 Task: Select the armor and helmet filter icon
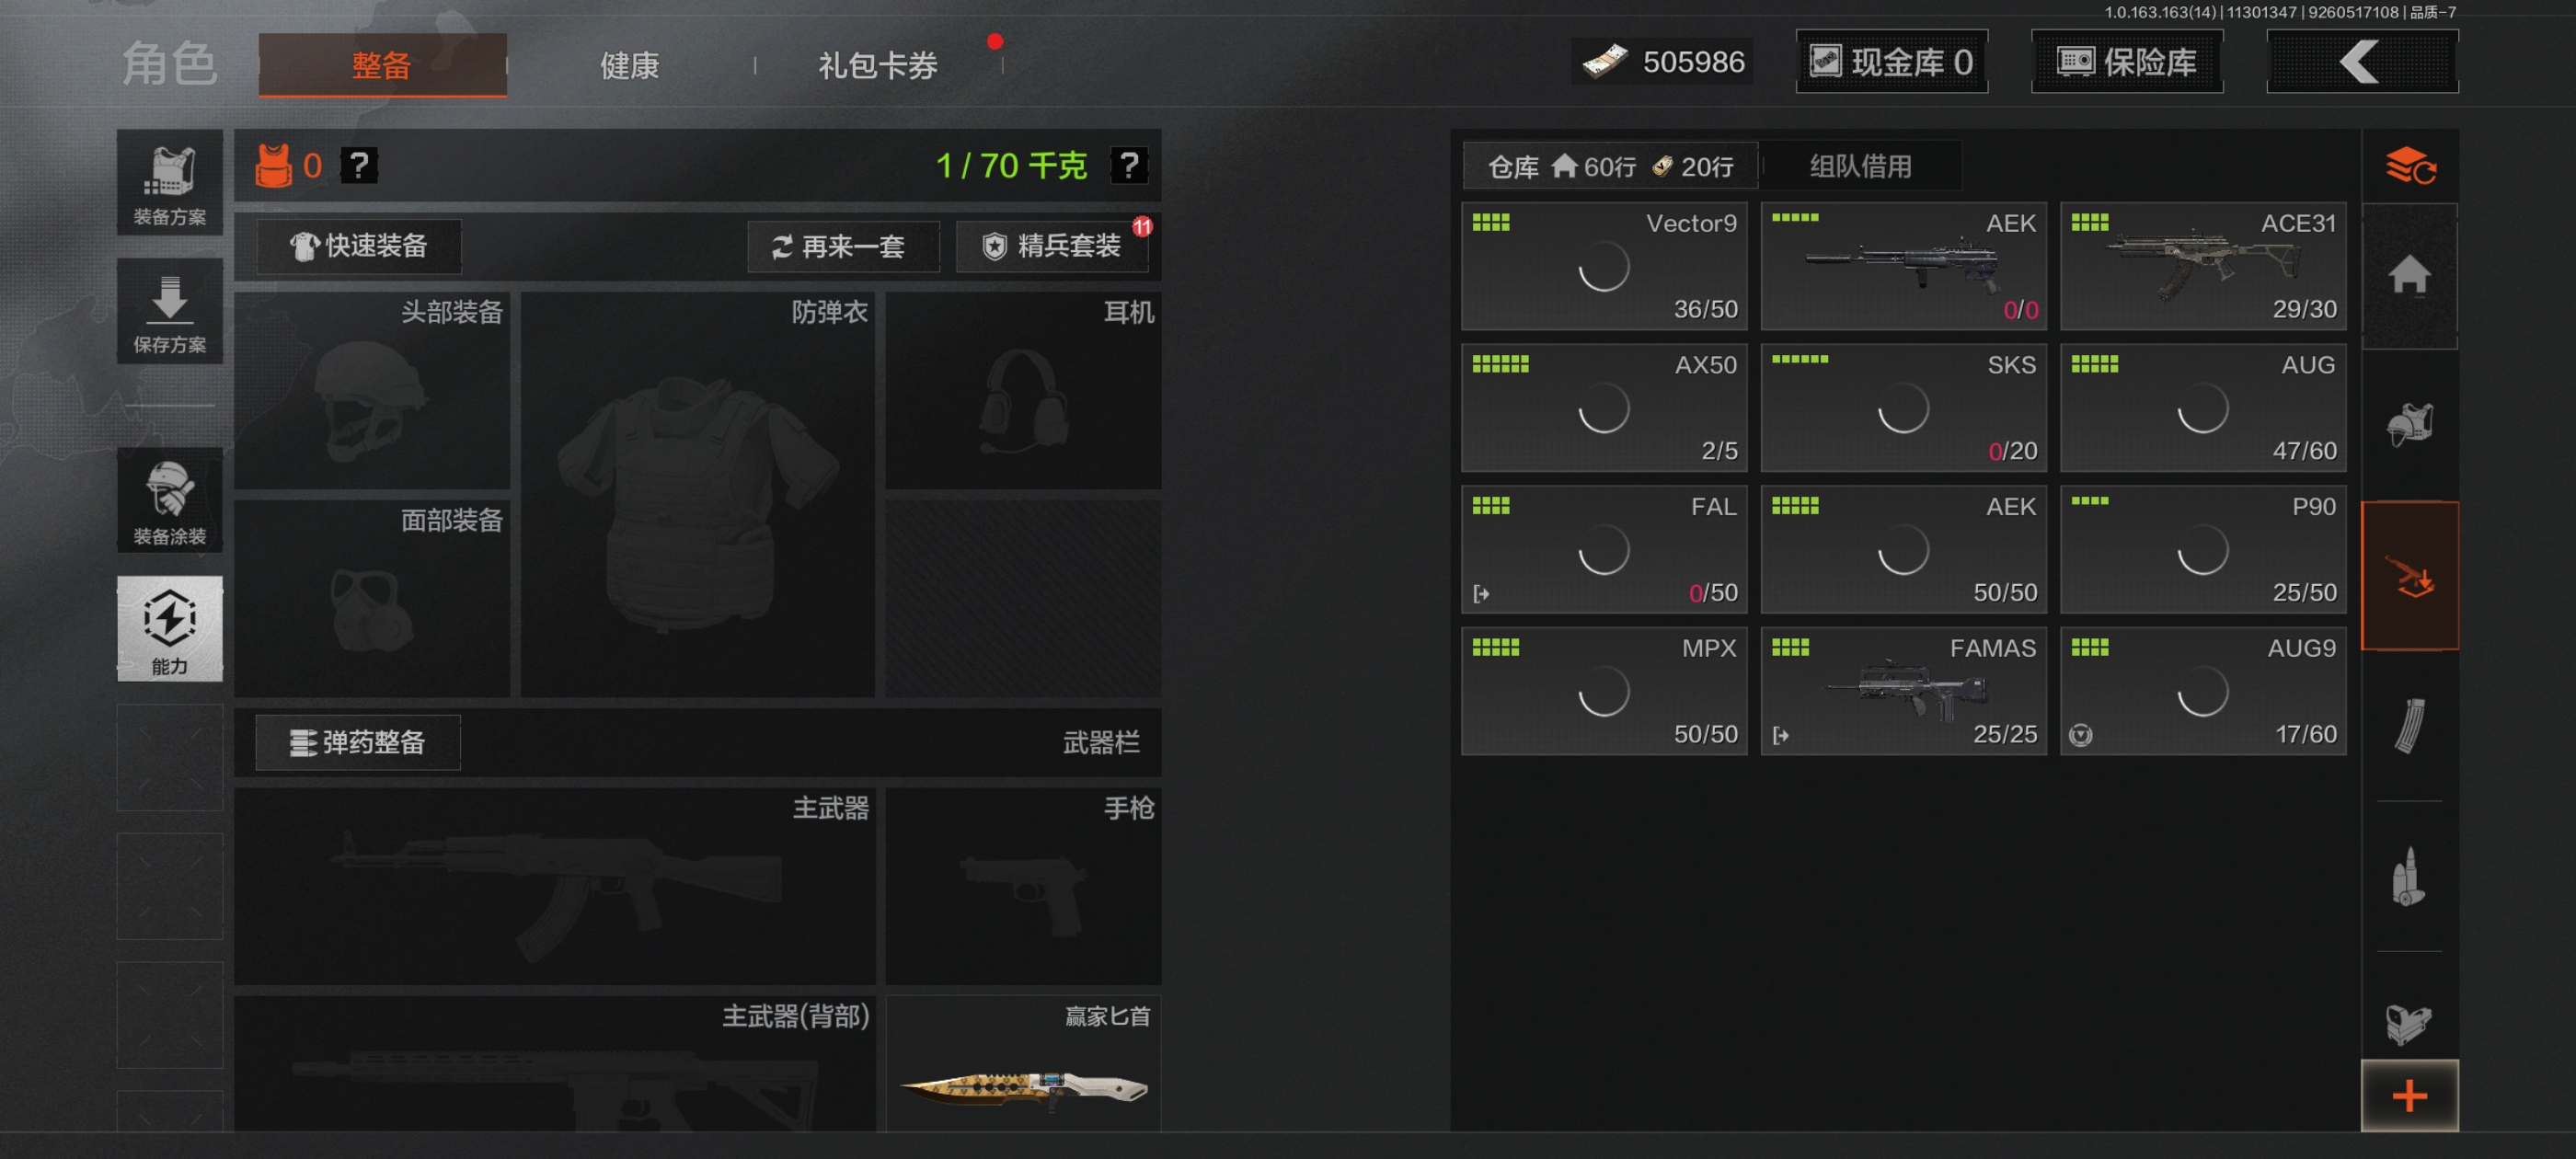click(x=2409, y=425)
